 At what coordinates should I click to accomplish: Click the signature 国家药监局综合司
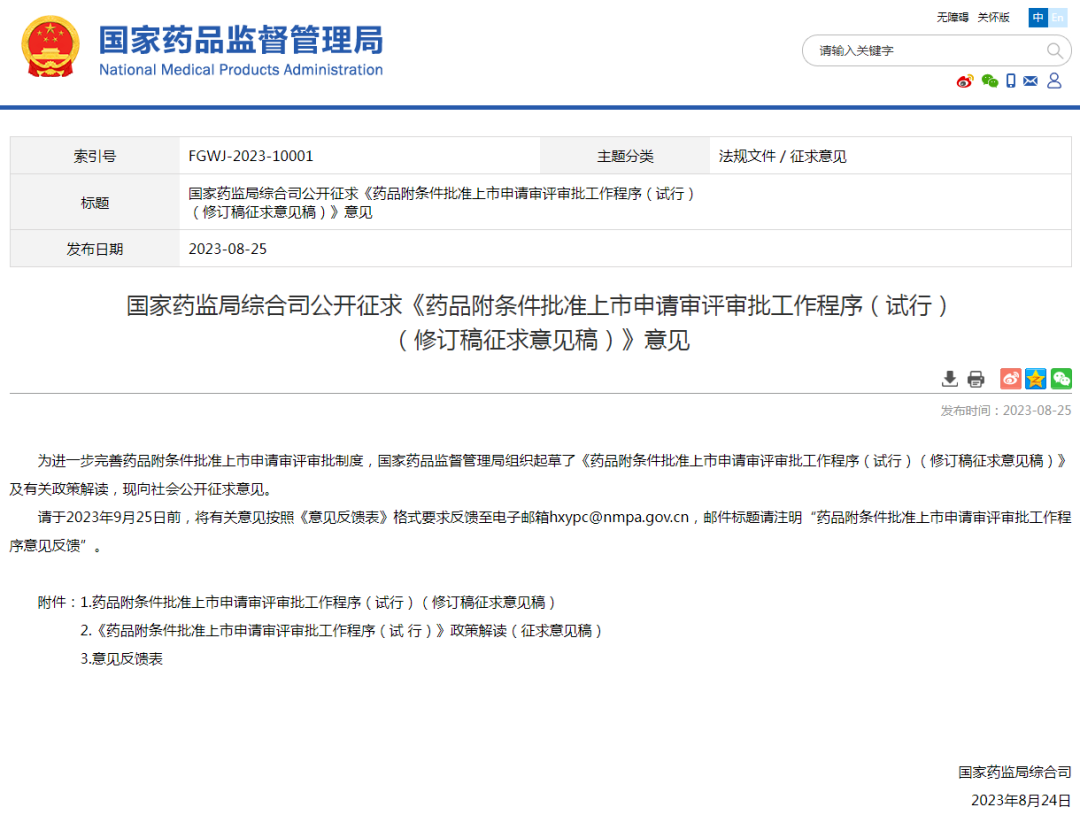pyautogui.click(x=1015, y=772)
